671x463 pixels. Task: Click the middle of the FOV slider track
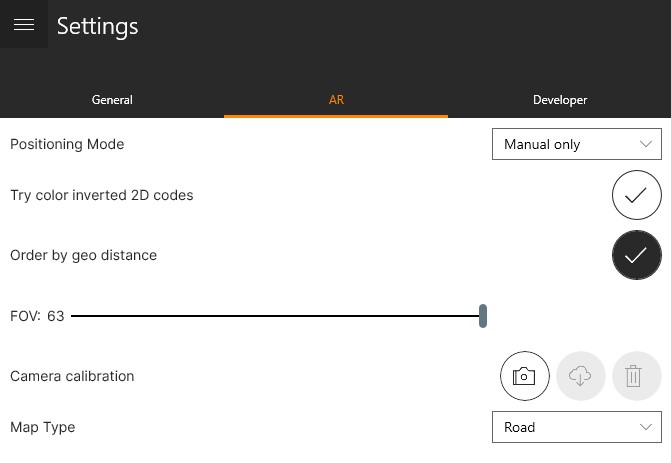point(276,316)
